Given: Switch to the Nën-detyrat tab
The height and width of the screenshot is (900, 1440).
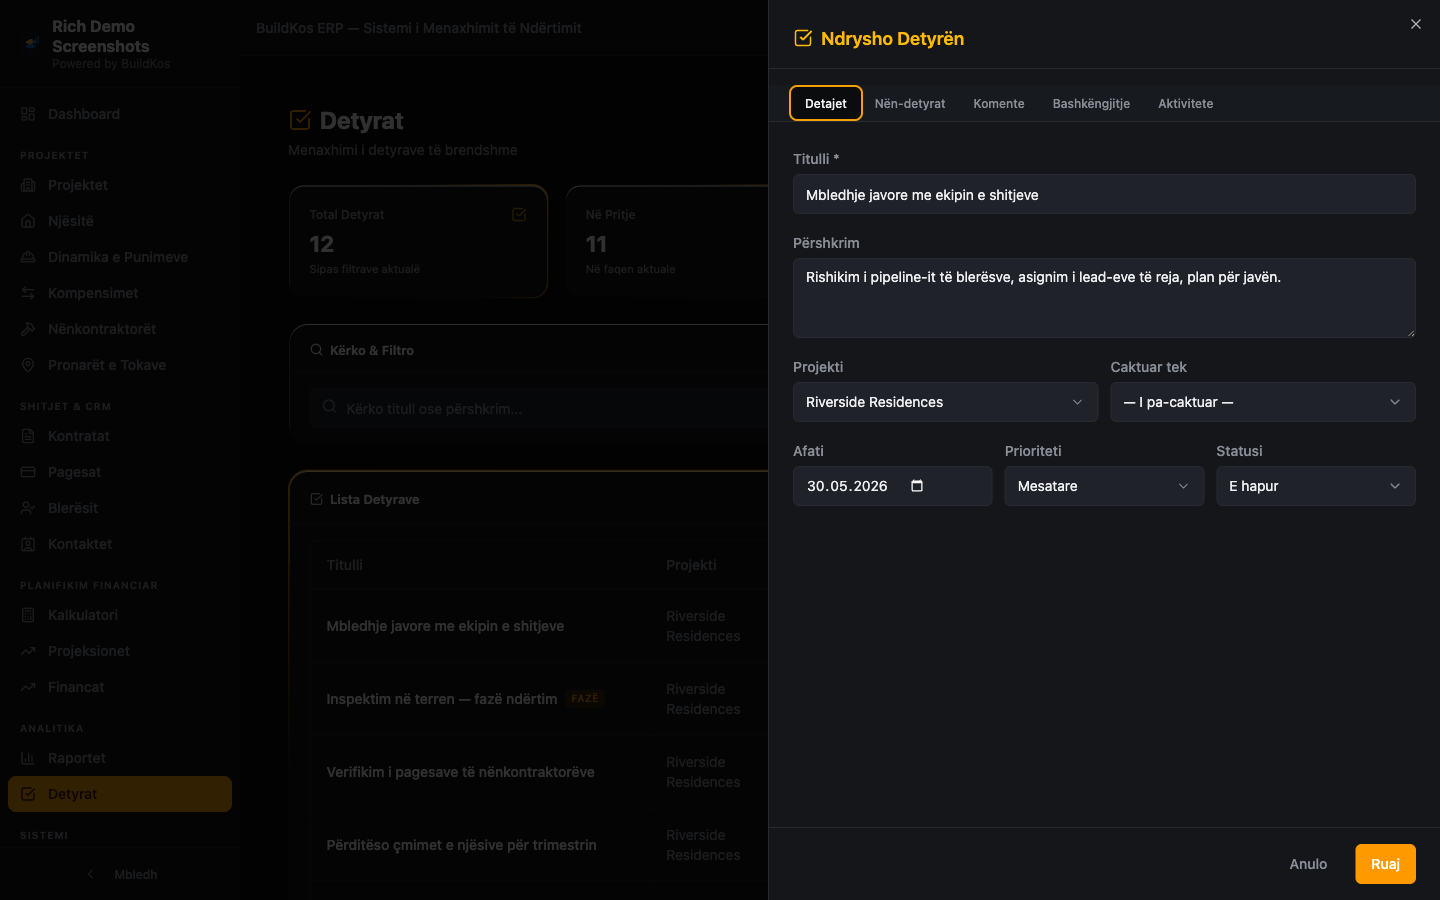Looking at the screenshot, I should [910, 103].
